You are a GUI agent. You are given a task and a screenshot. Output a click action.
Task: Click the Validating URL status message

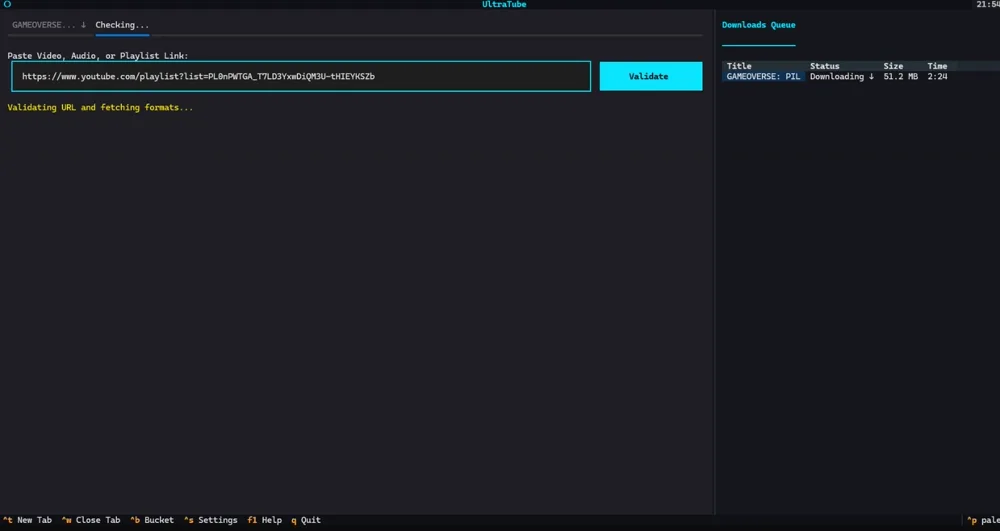(x=100, y=108)
